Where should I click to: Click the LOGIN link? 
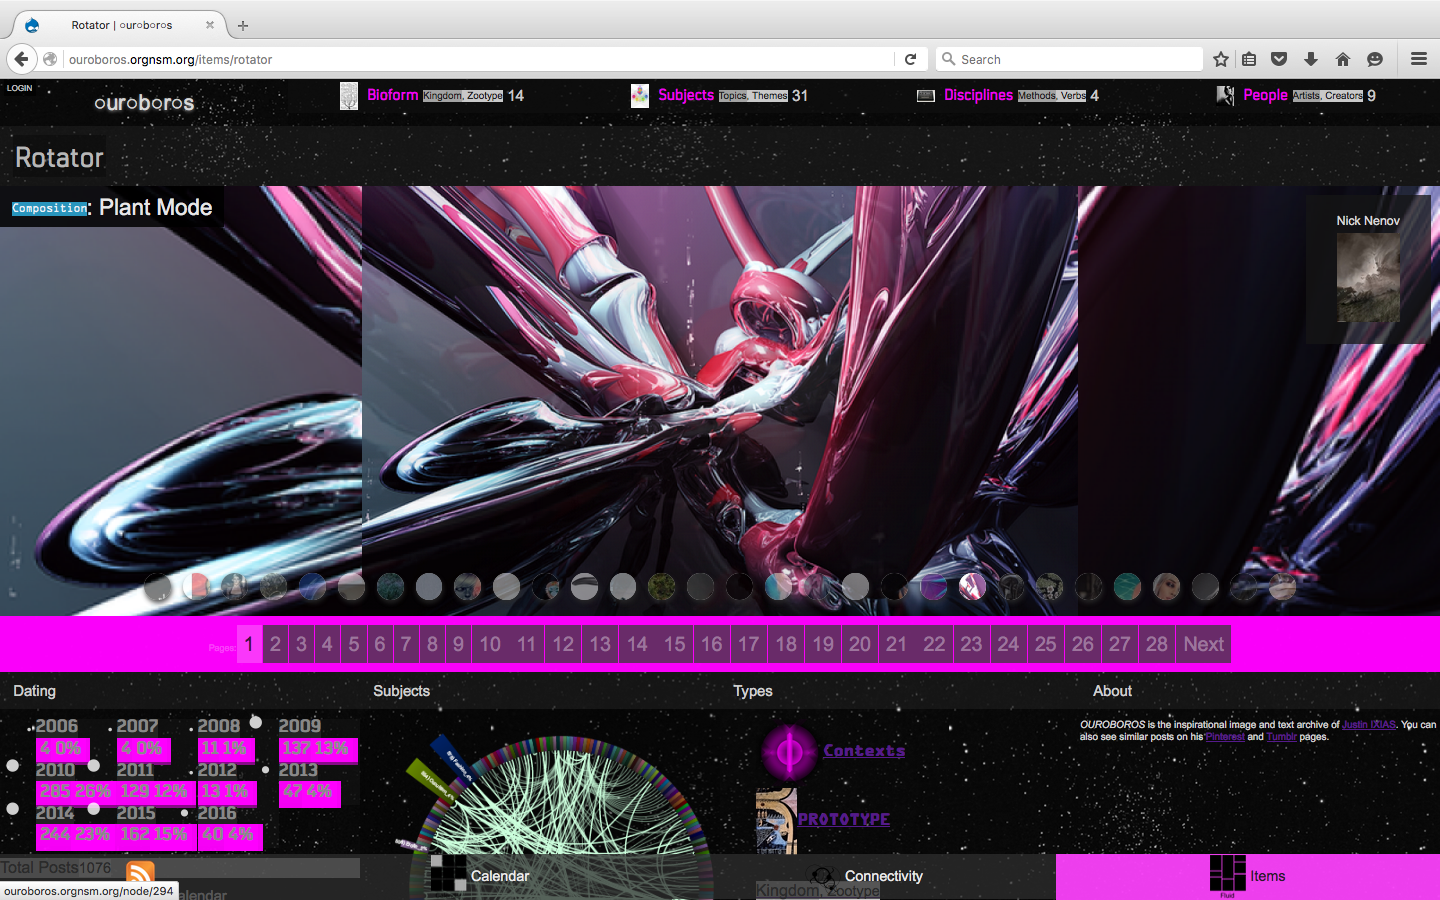tap(20, 88)
